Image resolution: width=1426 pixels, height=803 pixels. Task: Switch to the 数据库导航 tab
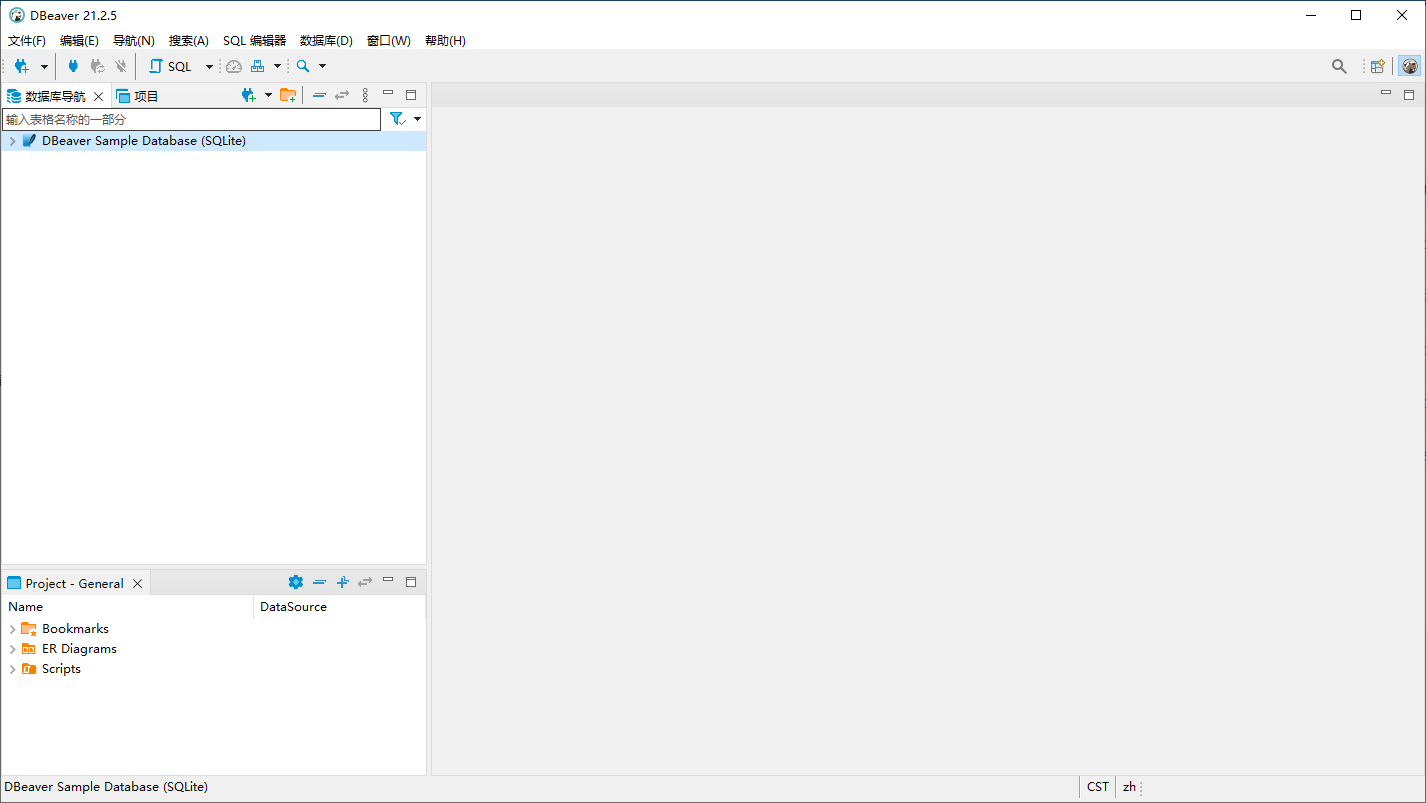[x=55, y=96]
